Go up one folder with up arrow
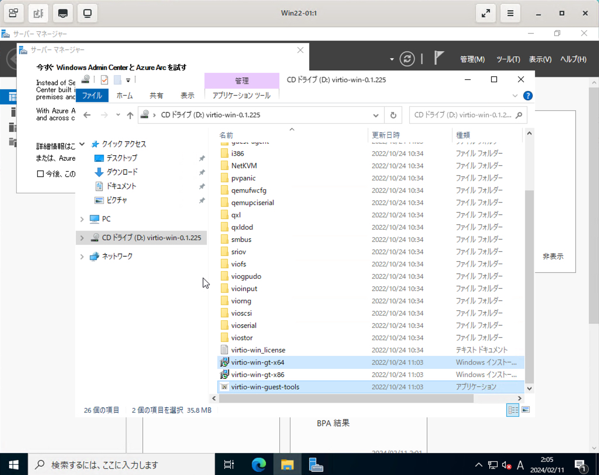599x475 pixels. [x=130, y=115]
